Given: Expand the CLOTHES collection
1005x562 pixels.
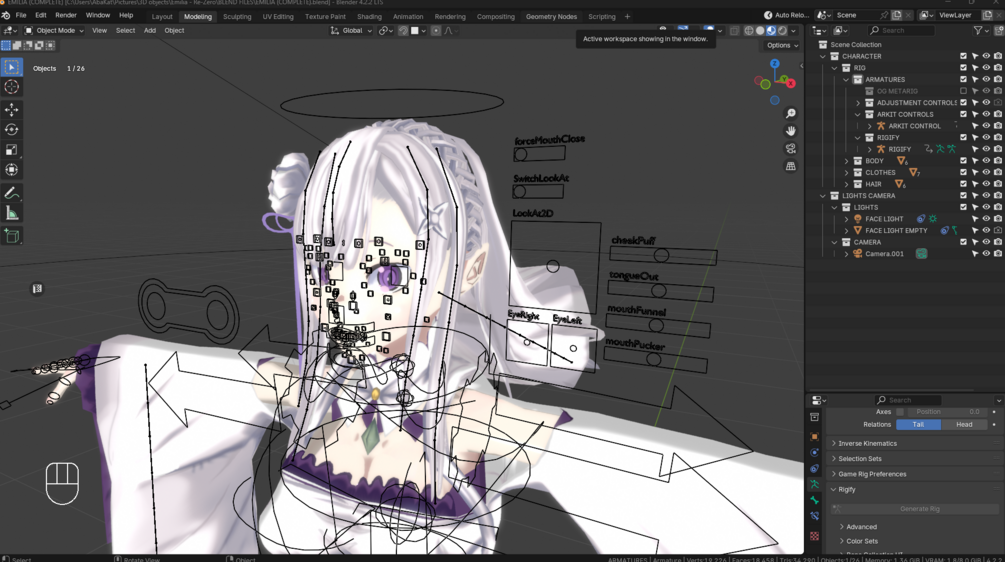Looking at the screenshot, I should click(x=846, y=172).
